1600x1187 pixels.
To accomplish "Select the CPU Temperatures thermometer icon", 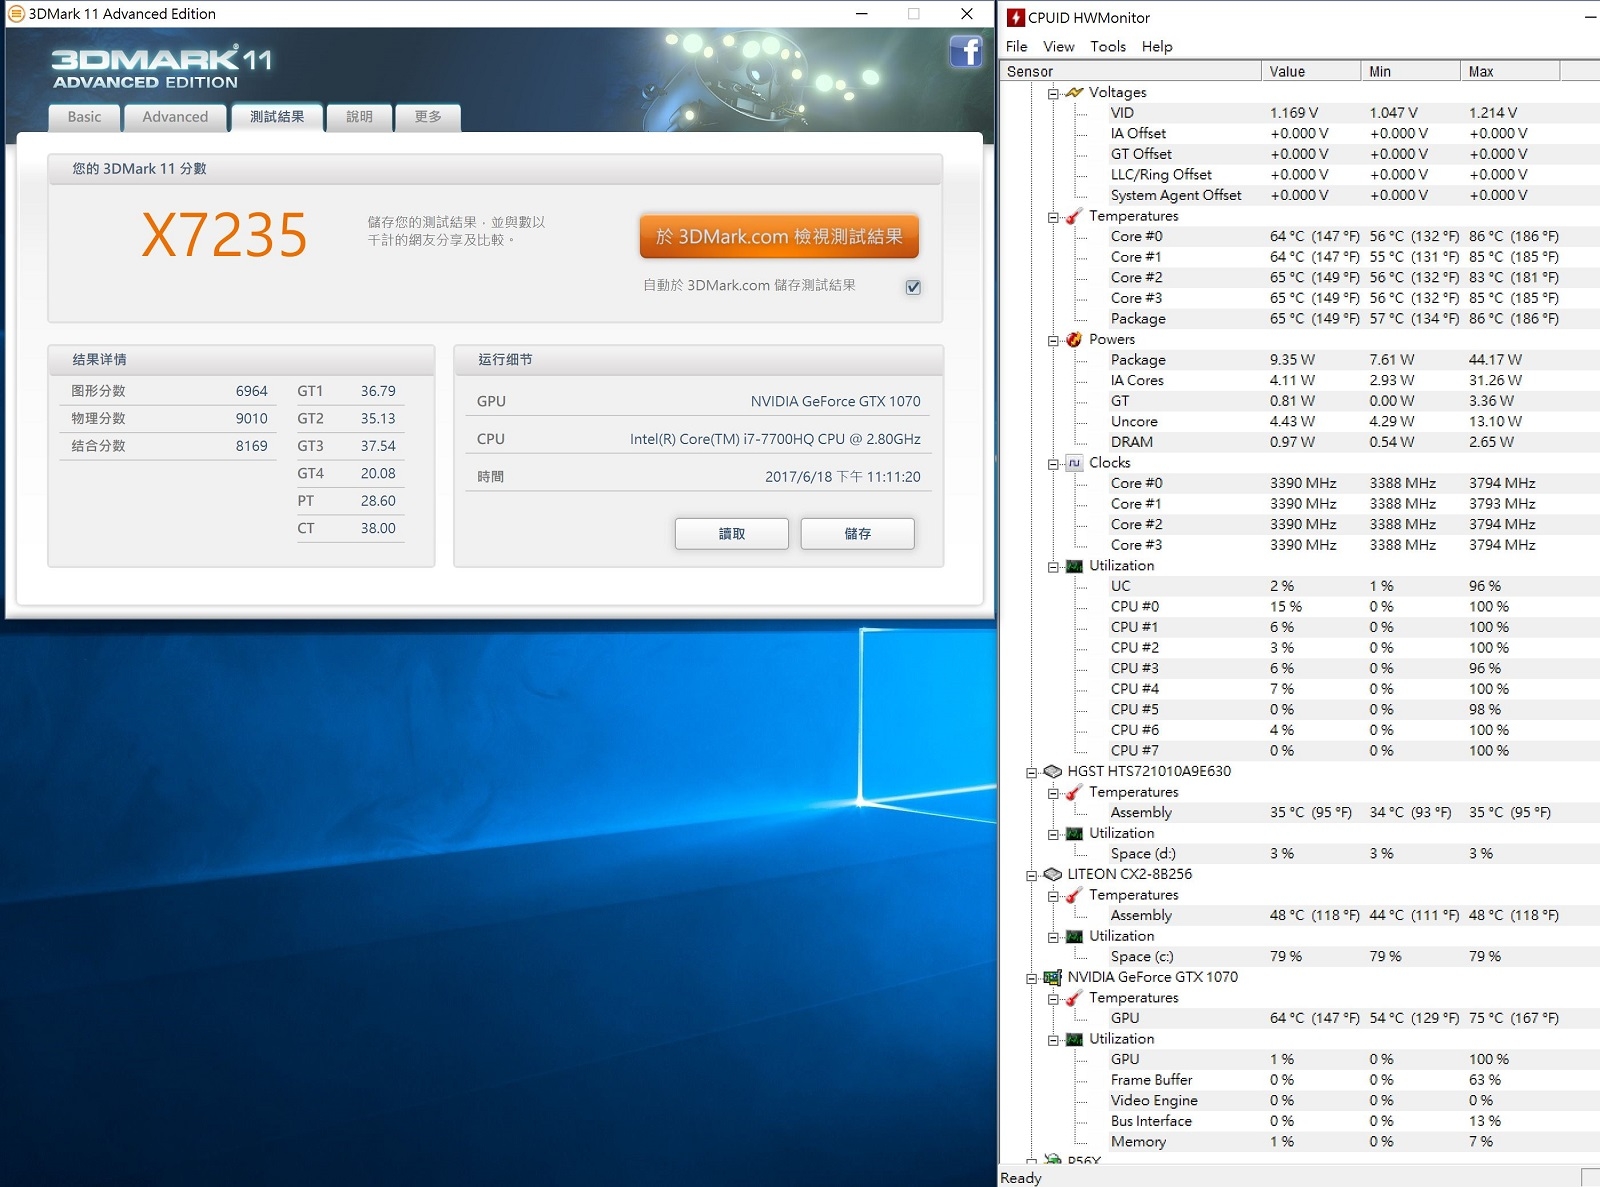I will (1075, 216).
